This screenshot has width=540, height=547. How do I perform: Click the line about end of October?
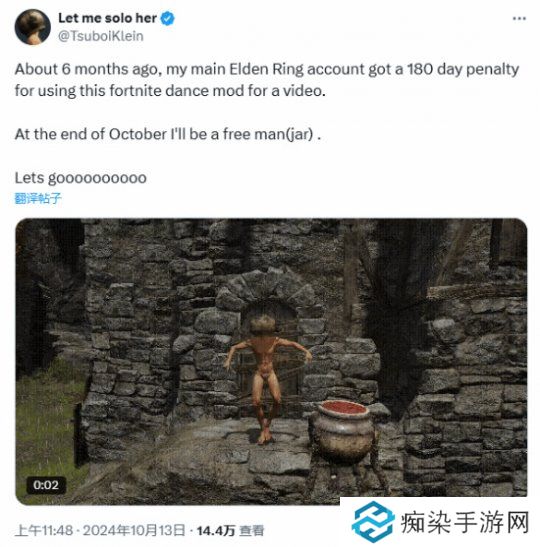pyautogui.click(x=167, y=134)
